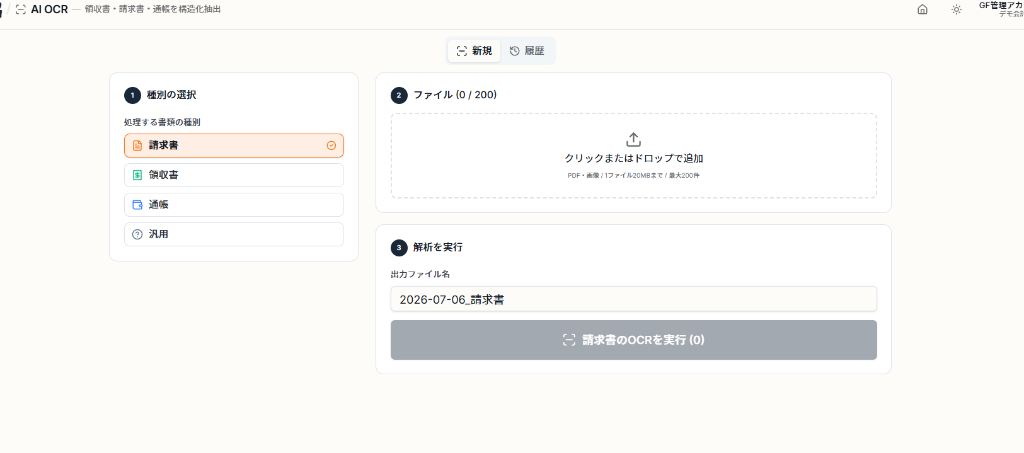The width and height of the screenshot is (1024, 453).
Task: Open GF管理アカウント user menu
Action: click(1000, 9)
